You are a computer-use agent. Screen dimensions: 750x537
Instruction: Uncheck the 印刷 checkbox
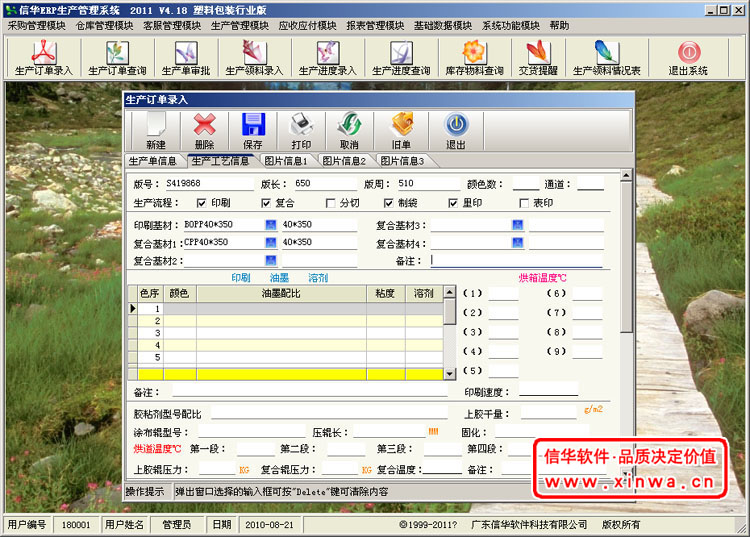click(201, 203)
